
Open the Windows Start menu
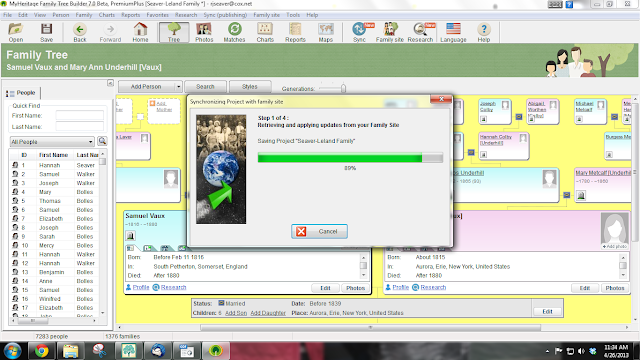[13, 351]
